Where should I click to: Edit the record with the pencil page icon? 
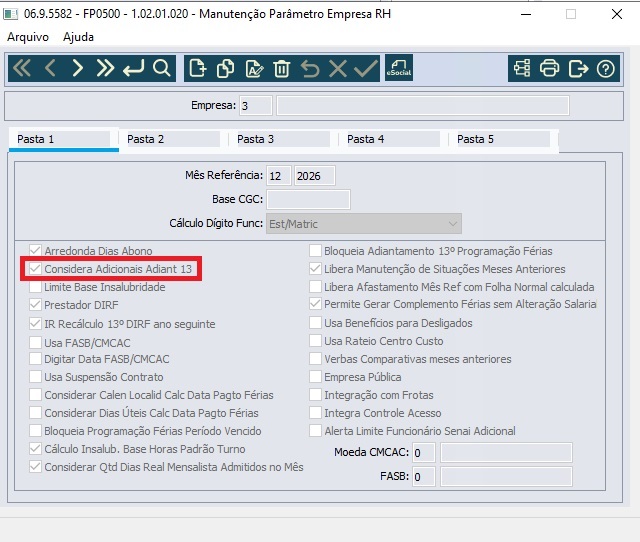click(x=254, y=68)
